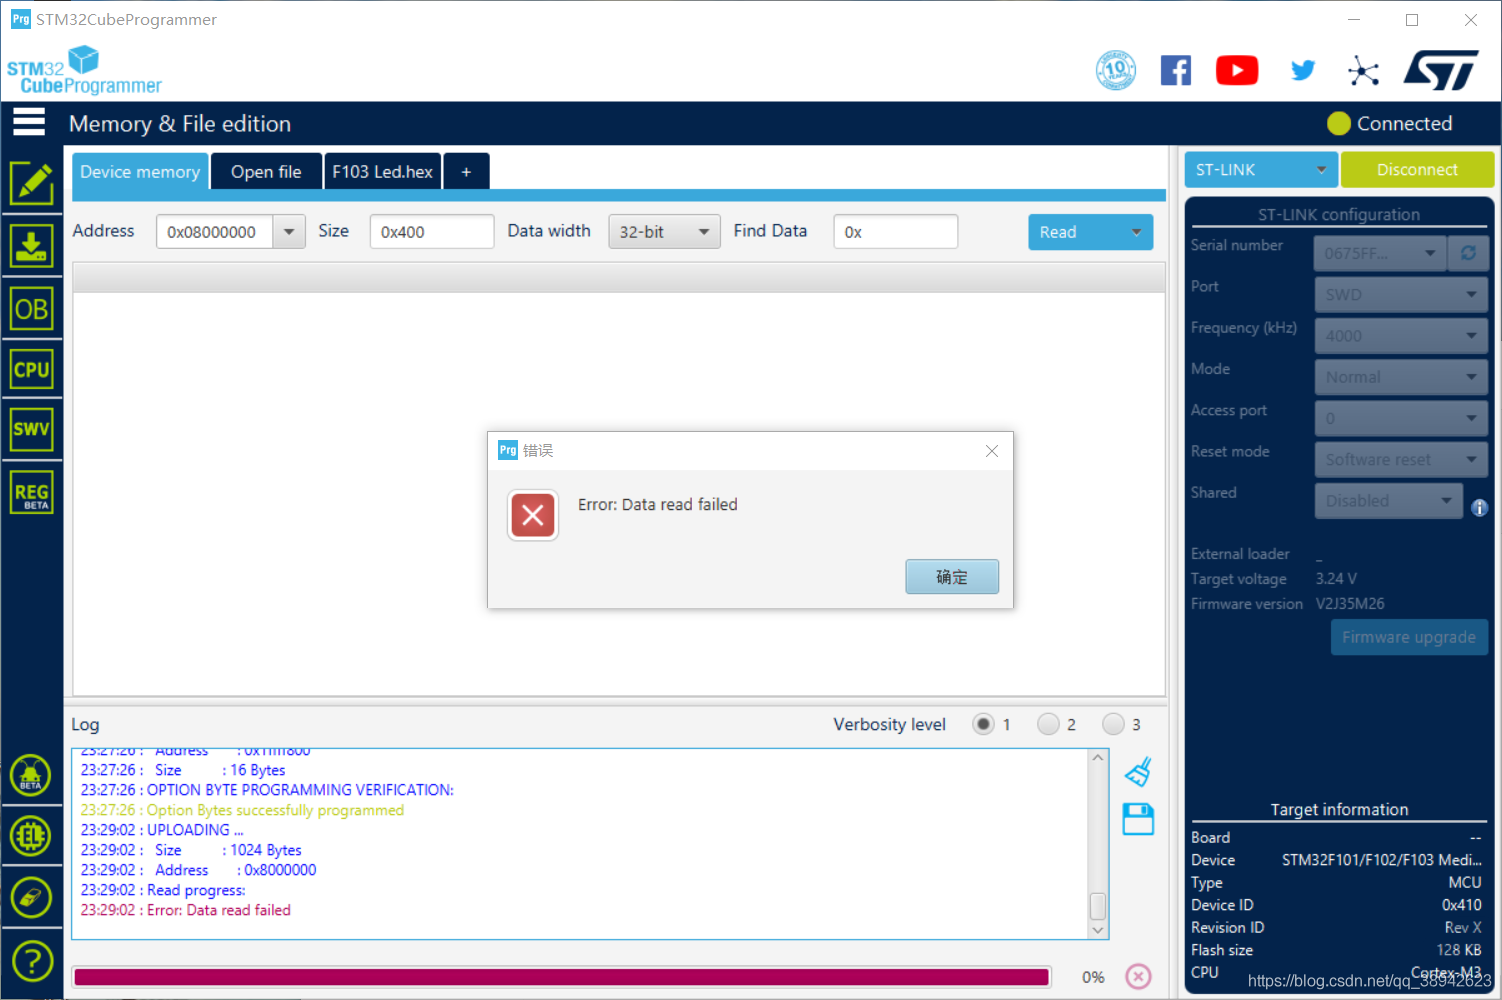Screen dimensions: 1502x1000
Task: Add a new tab with plus
Action: [x=466, y=172]
